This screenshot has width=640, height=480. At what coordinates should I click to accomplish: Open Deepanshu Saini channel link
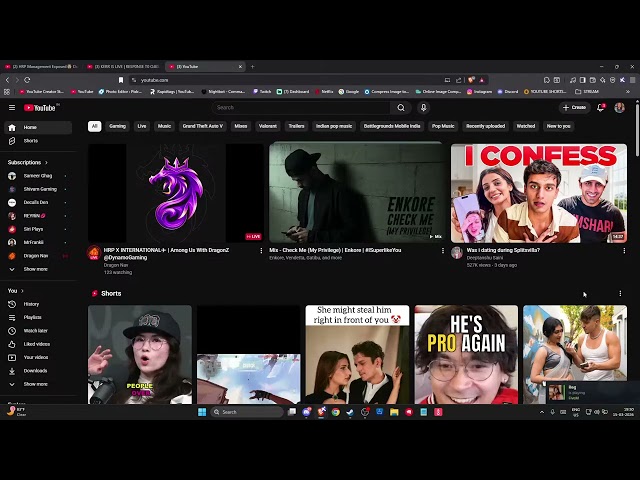[x=485, y=258]
